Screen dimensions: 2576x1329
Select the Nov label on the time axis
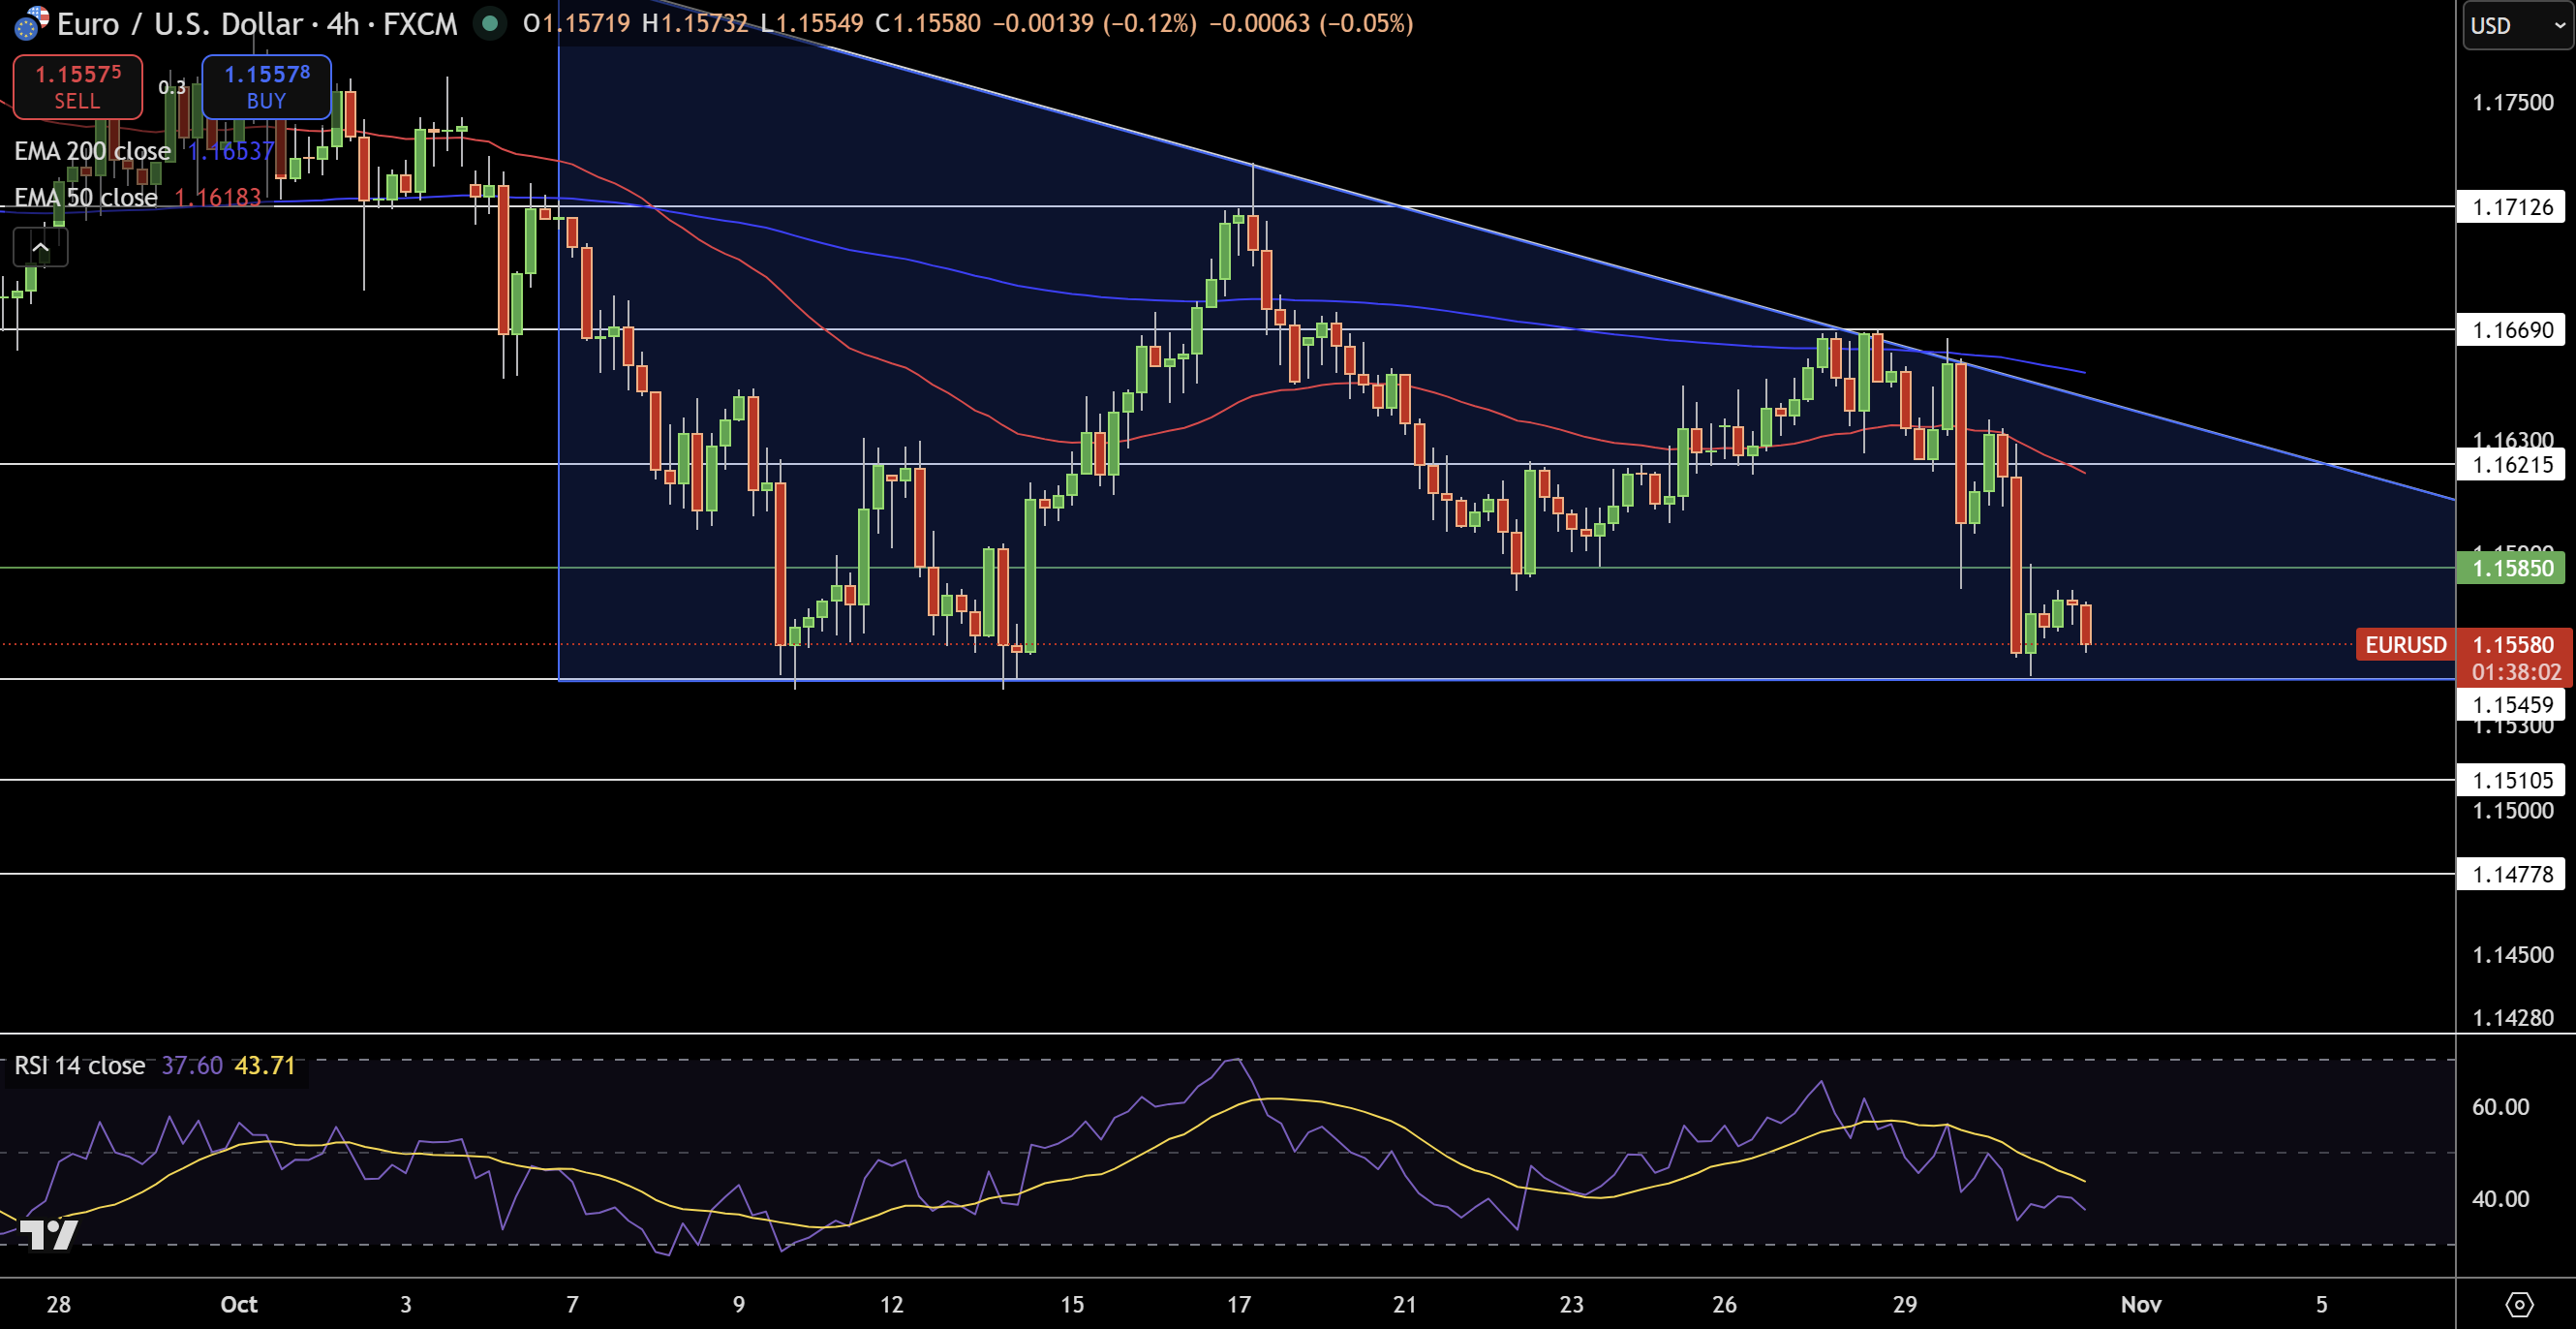[2140, 1305]
